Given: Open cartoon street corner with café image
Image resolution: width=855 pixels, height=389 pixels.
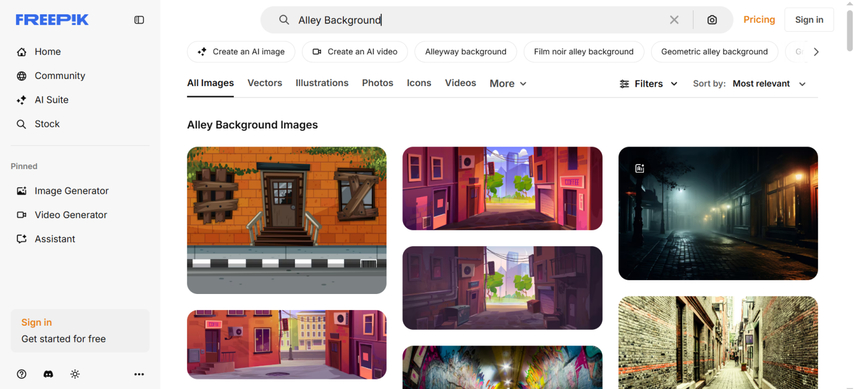Looking at the screenshot, I should (287, 344).
